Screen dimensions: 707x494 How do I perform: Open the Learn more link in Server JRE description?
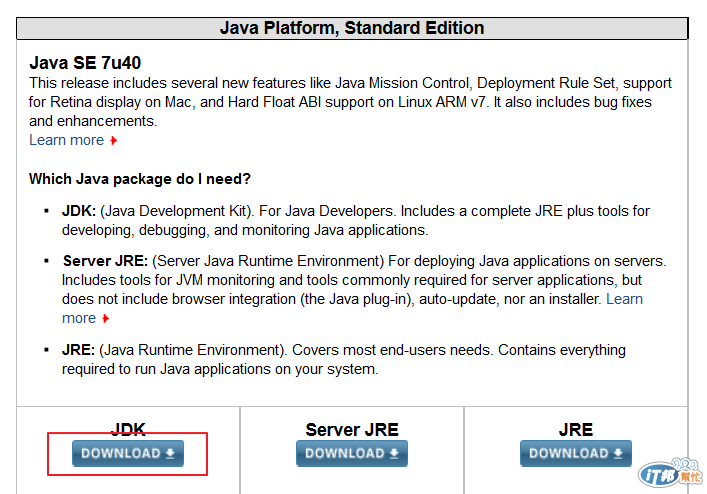[x=624, y=299]
